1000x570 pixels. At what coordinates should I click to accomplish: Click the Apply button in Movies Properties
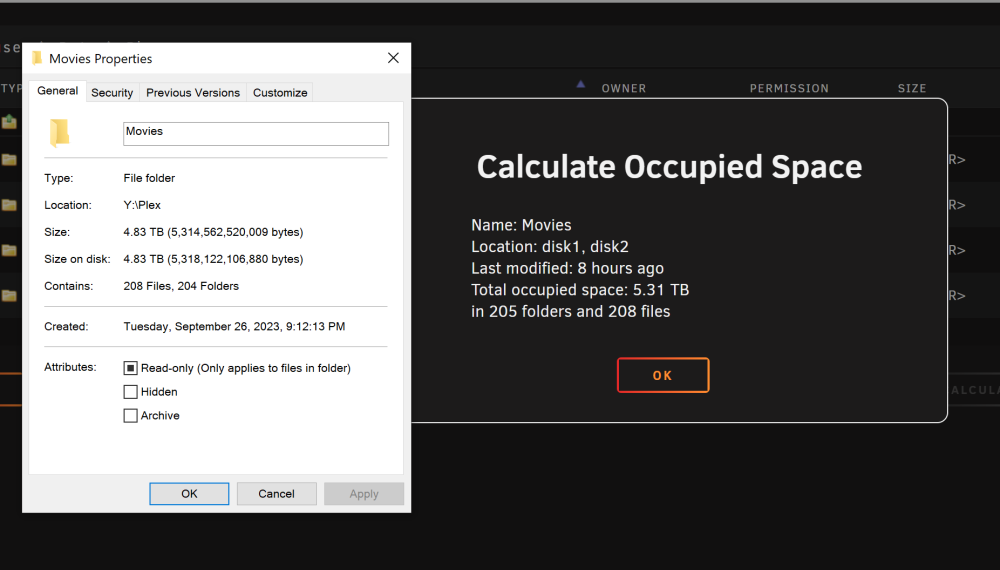click(364, 493)
